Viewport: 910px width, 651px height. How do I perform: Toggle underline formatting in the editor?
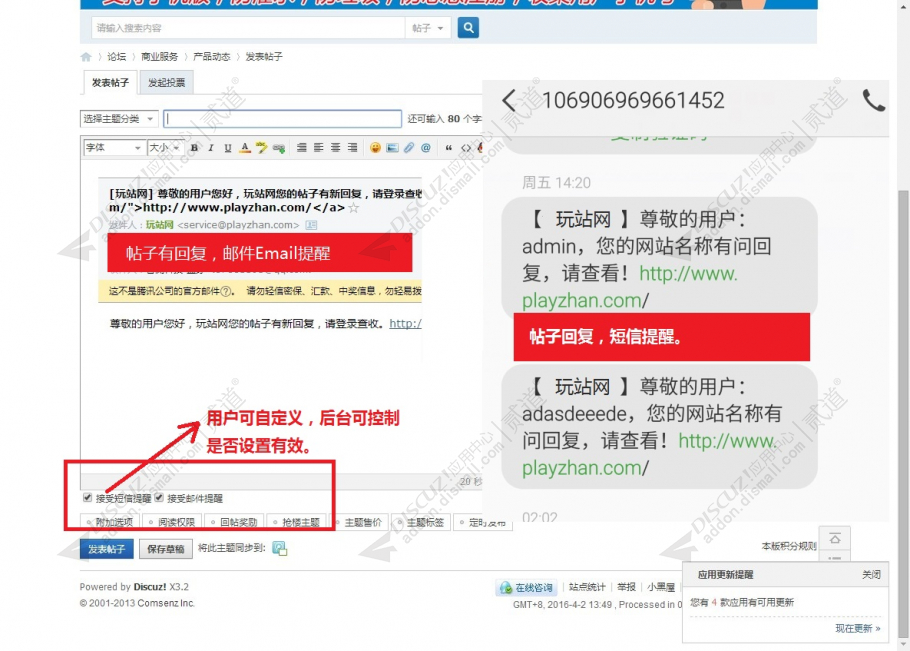point(228,148)
